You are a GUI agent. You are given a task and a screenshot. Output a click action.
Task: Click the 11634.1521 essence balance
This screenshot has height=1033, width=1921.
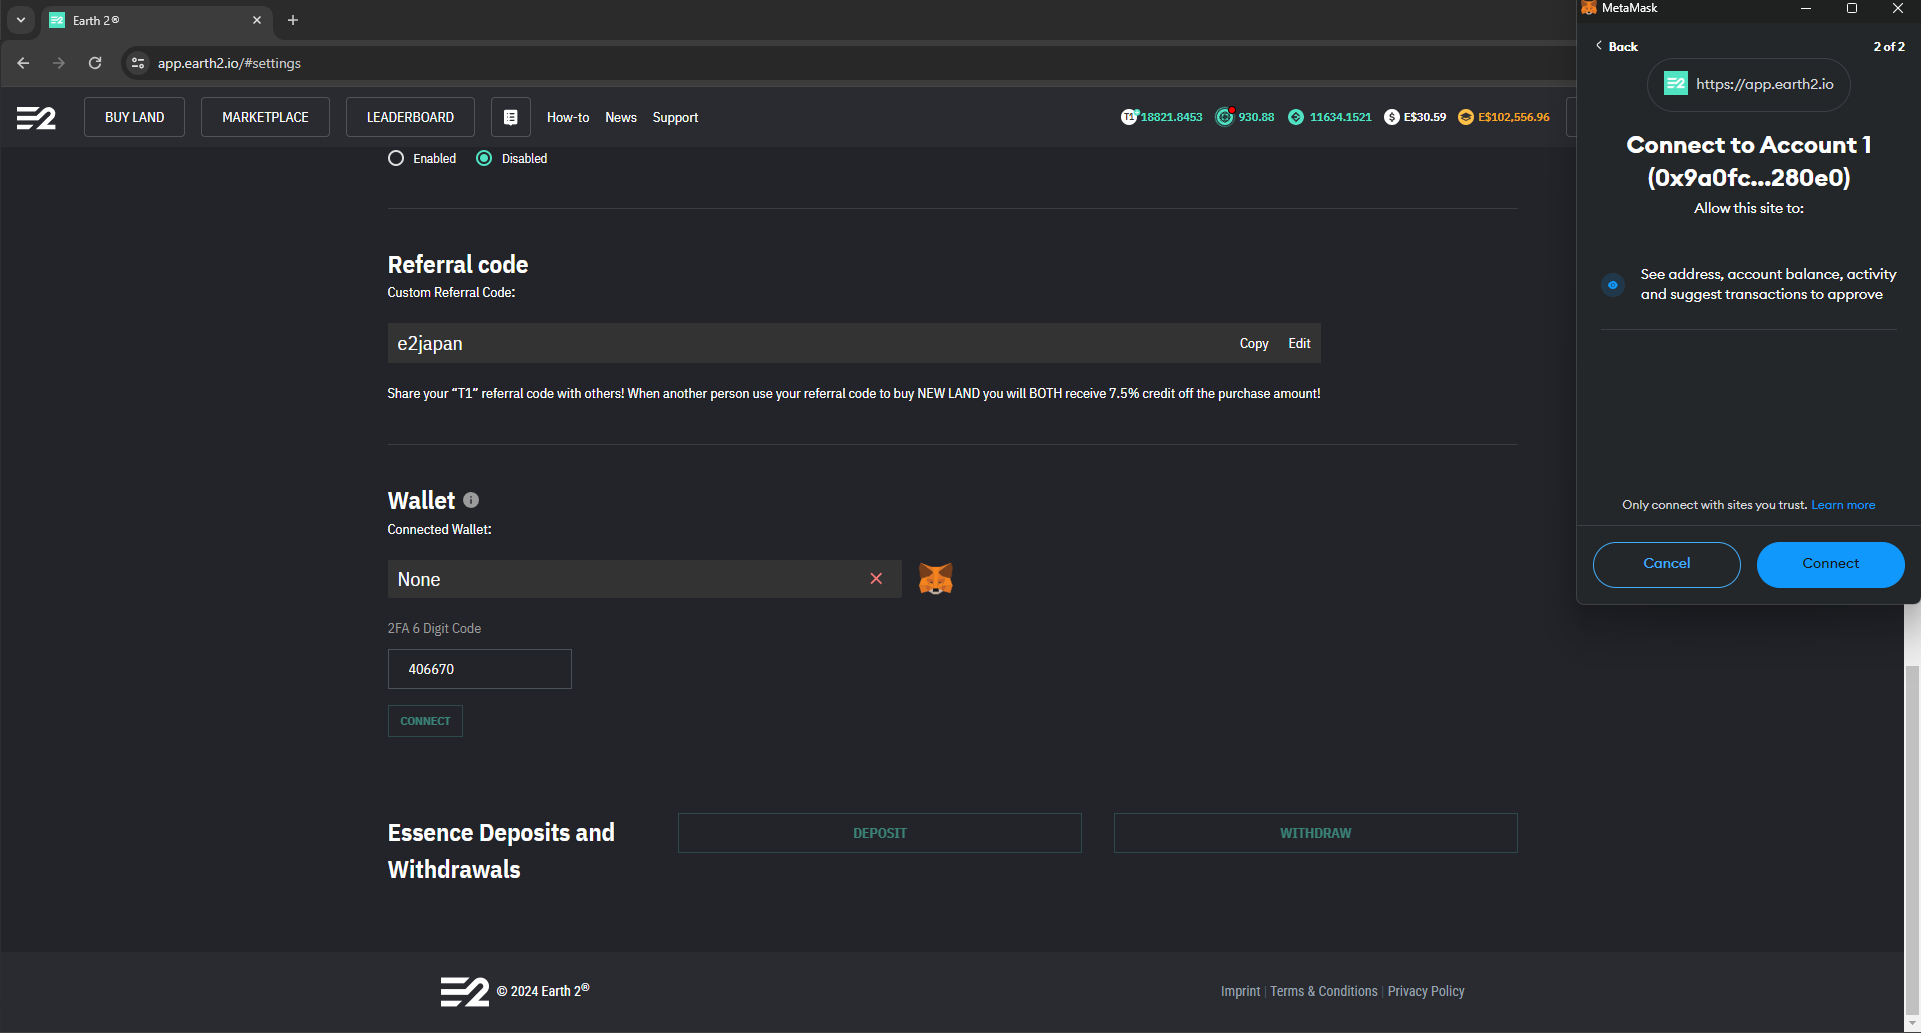click(1330, 117)
